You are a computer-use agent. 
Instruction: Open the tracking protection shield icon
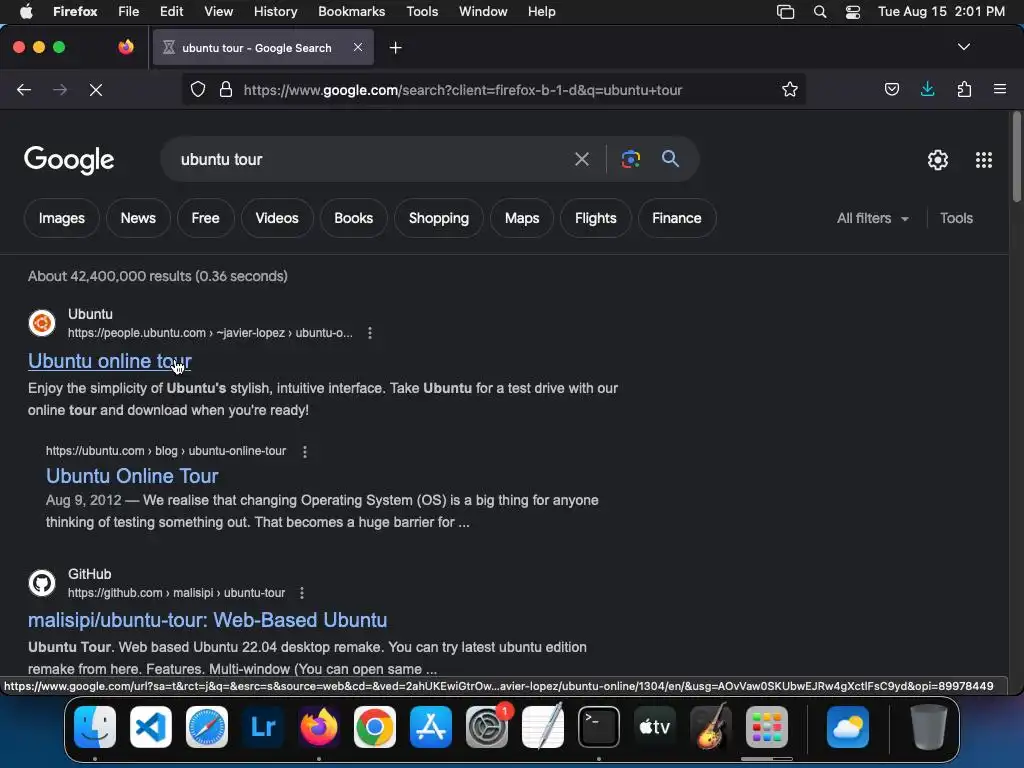pos(198,89)
